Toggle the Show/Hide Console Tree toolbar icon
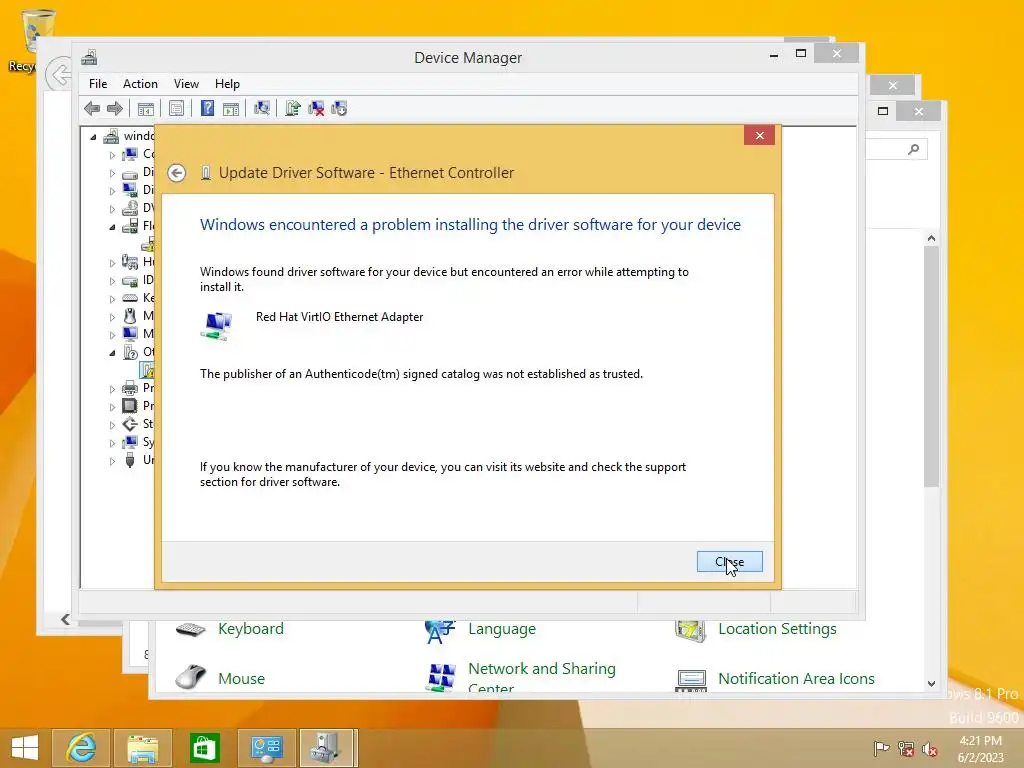The image size is (1024, 768). point(146,108)
